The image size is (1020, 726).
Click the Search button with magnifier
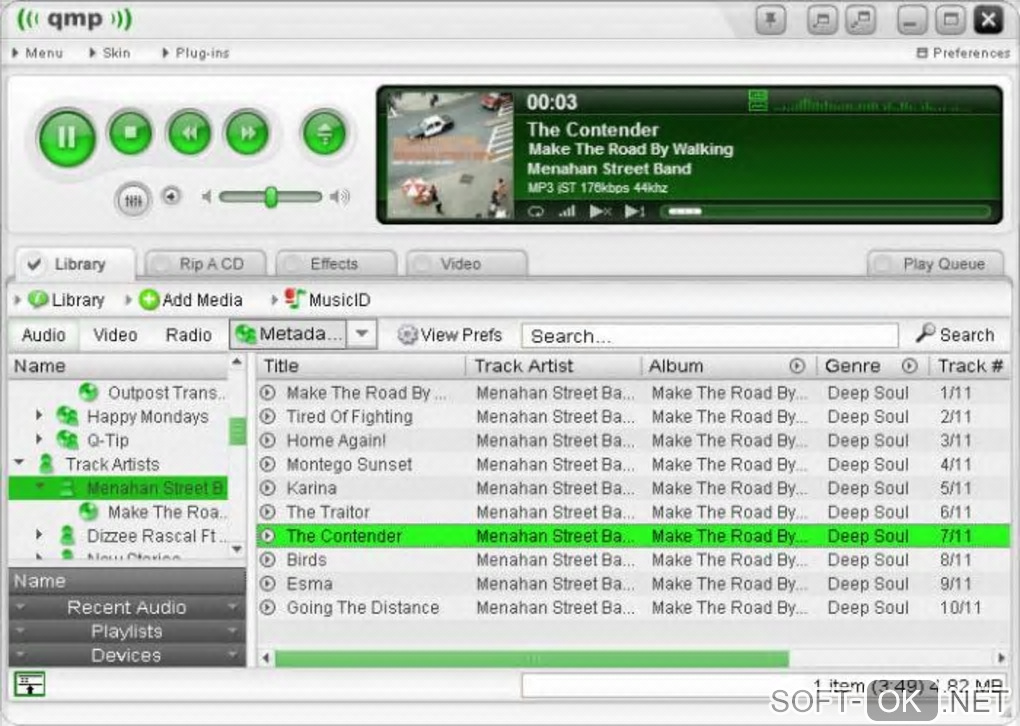click(956, 334)
